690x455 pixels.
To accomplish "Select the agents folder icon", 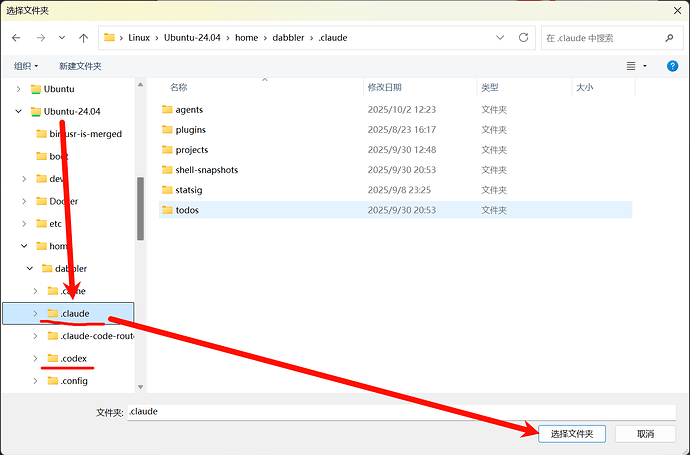I will pos(167,110).
